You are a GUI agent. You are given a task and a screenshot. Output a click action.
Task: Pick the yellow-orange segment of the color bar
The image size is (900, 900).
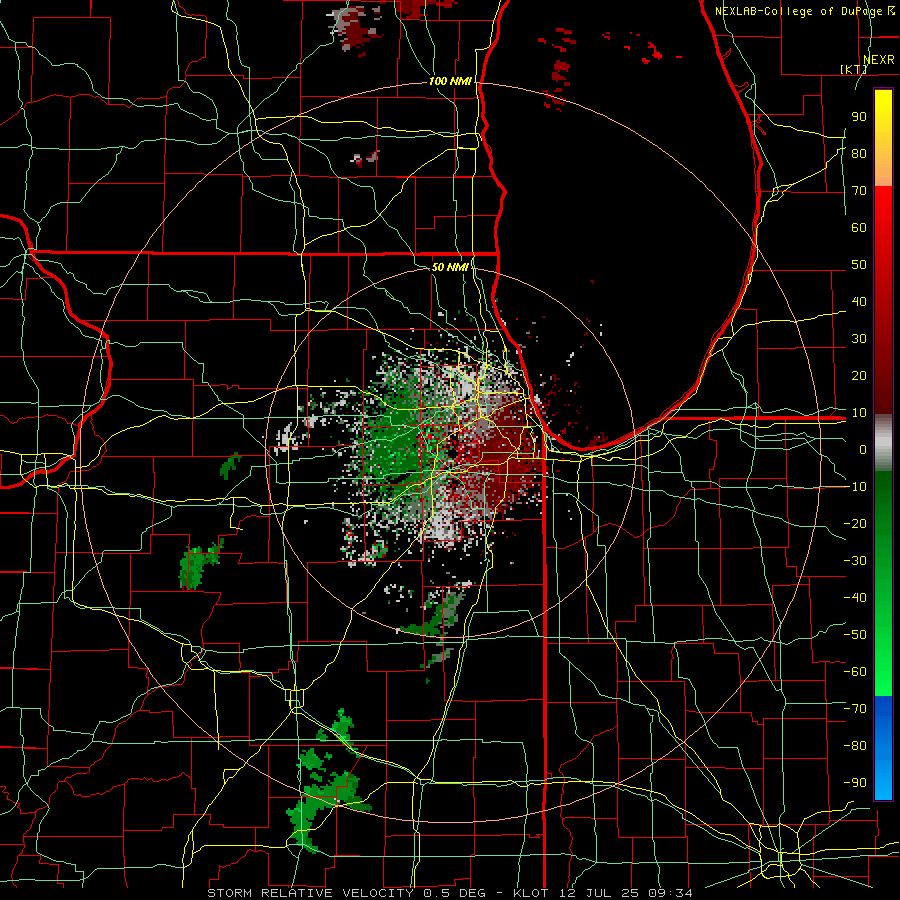883,138
